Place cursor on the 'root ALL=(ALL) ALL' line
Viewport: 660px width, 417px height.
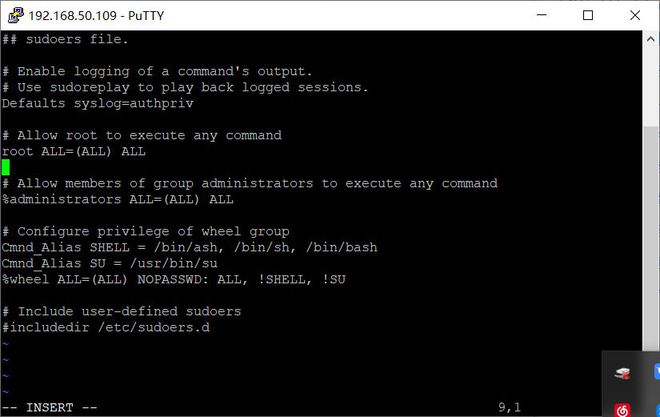tap(74, 151)
